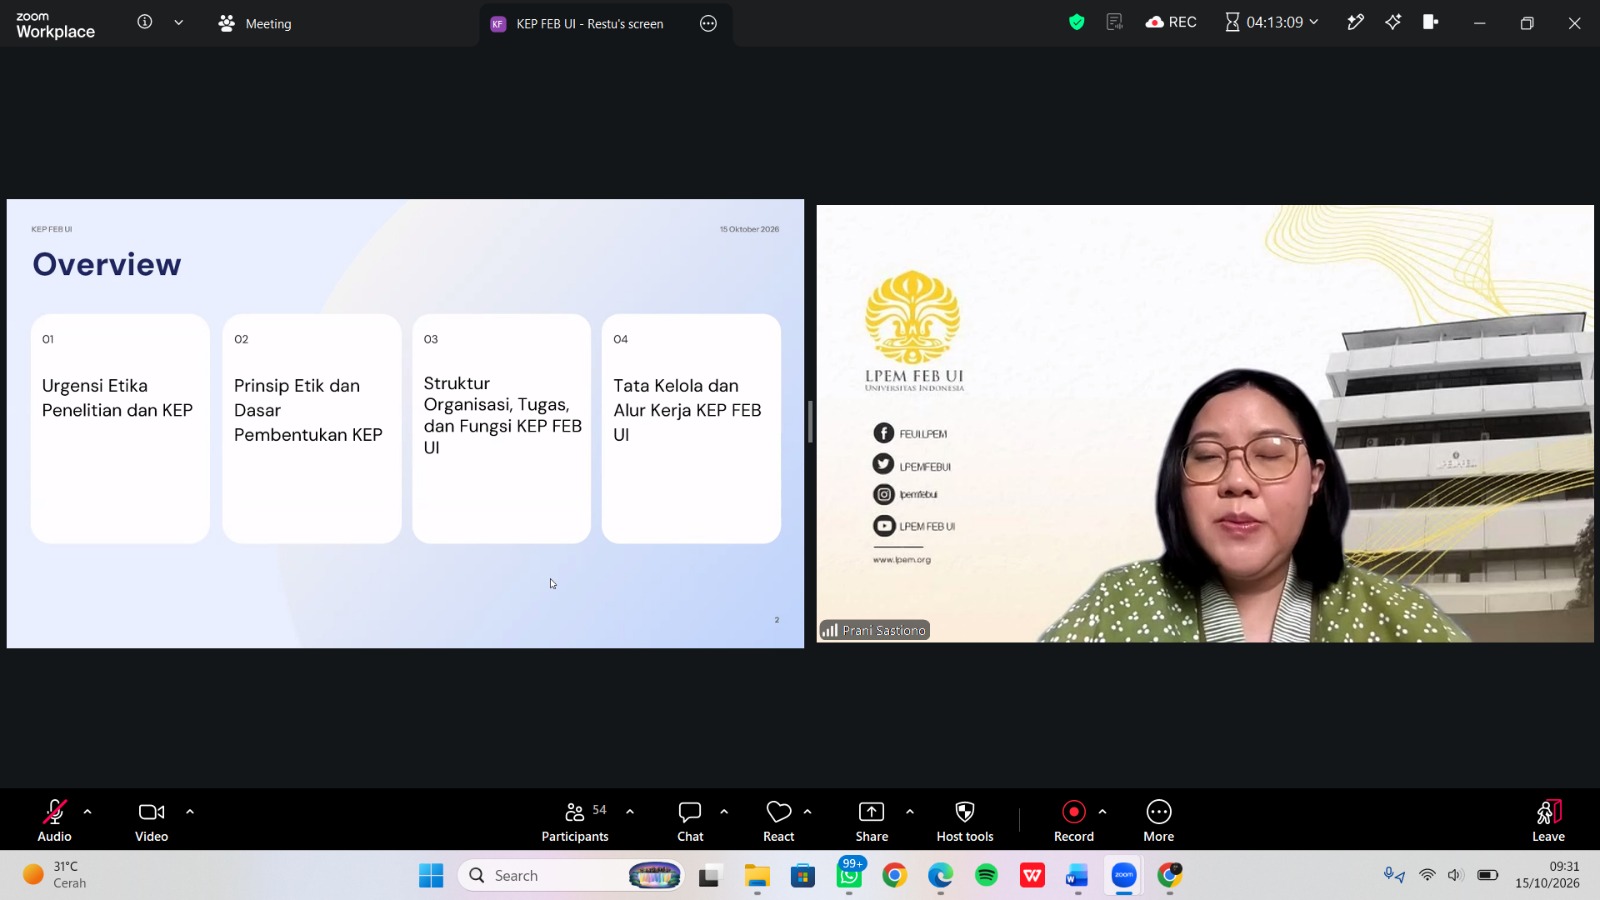Expand dropdown beside meeting info
Screen dimensions: 1600x900
tap(179, 22)
